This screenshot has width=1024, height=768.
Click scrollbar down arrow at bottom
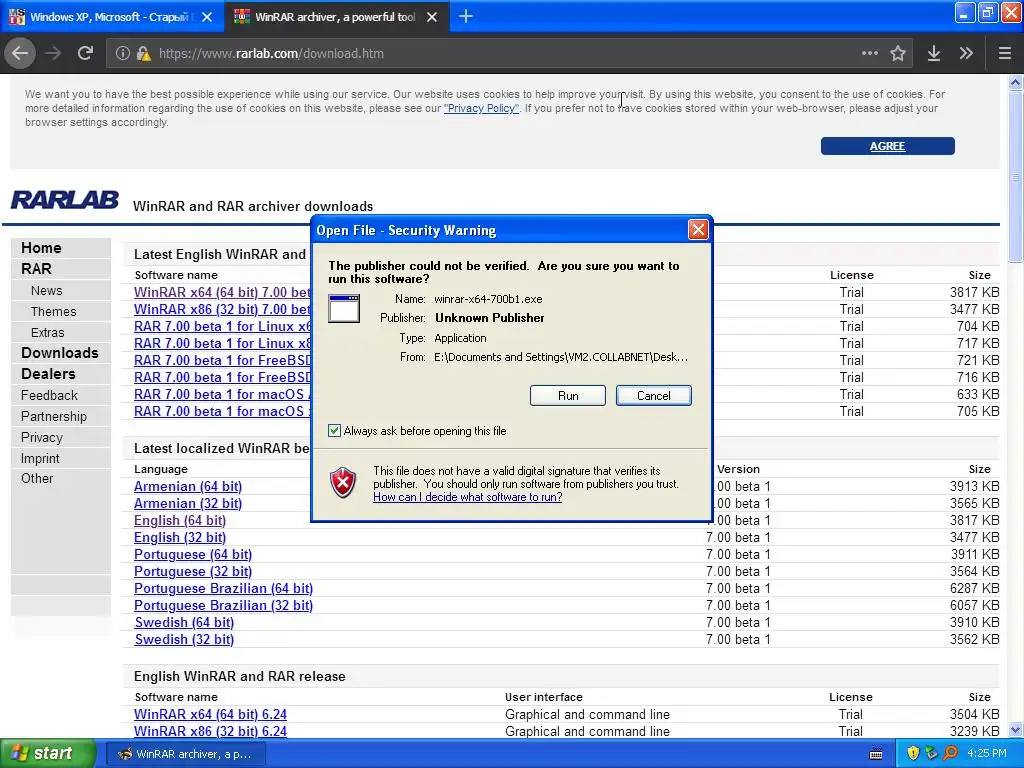pos(1016,730)
